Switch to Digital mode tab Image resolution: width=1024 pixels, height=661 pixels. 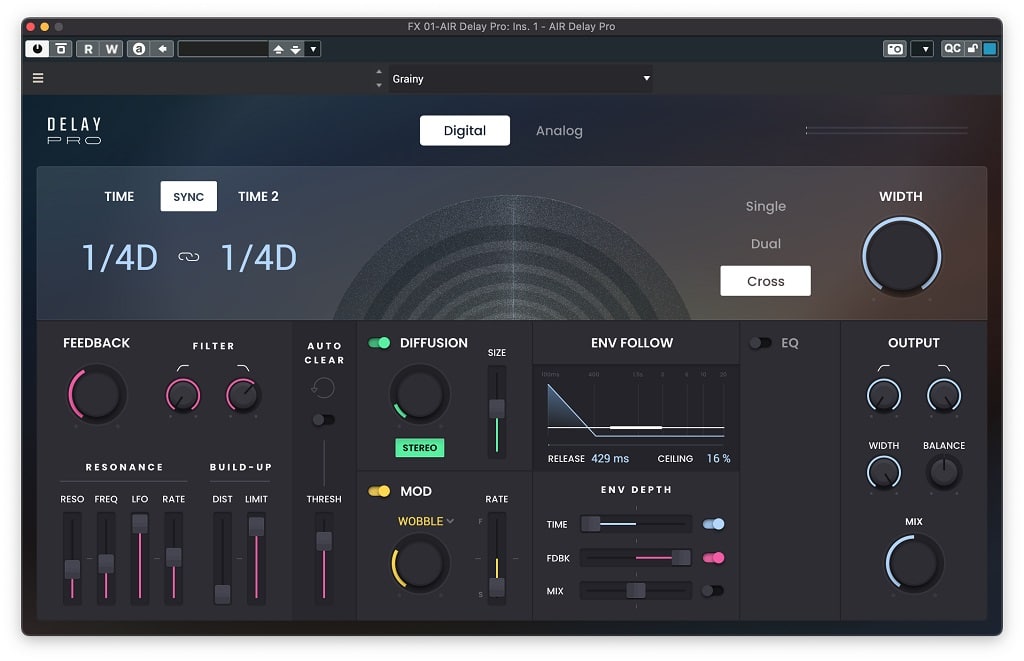pos(465,131)
